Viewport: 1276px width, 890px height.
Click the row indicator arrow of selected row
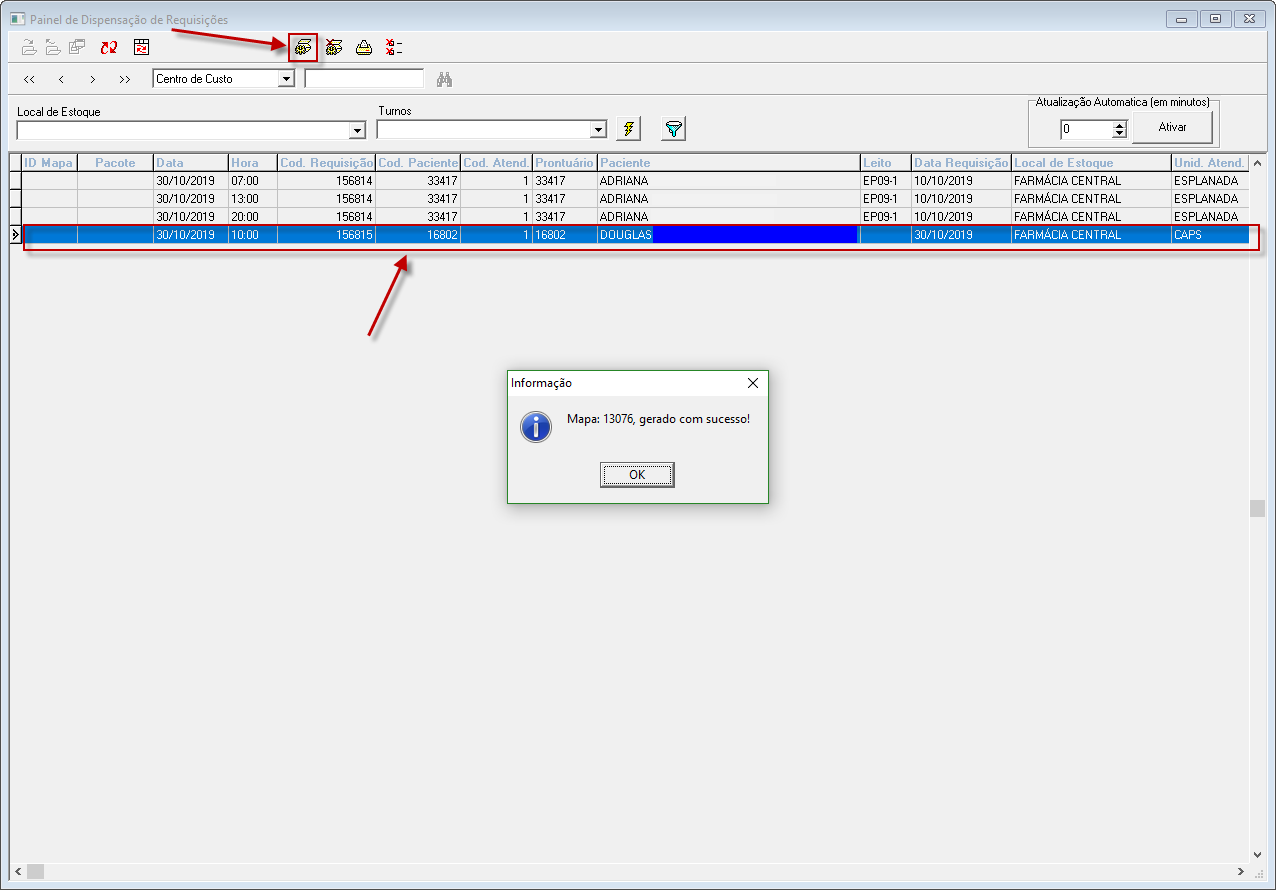[15, 235]
